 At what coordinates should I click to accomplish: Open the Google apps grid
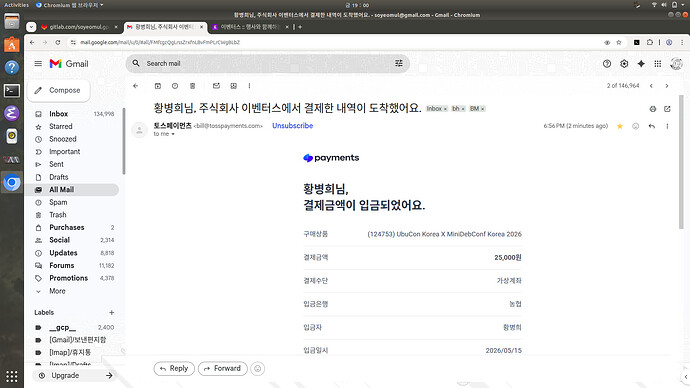[658, 64]
